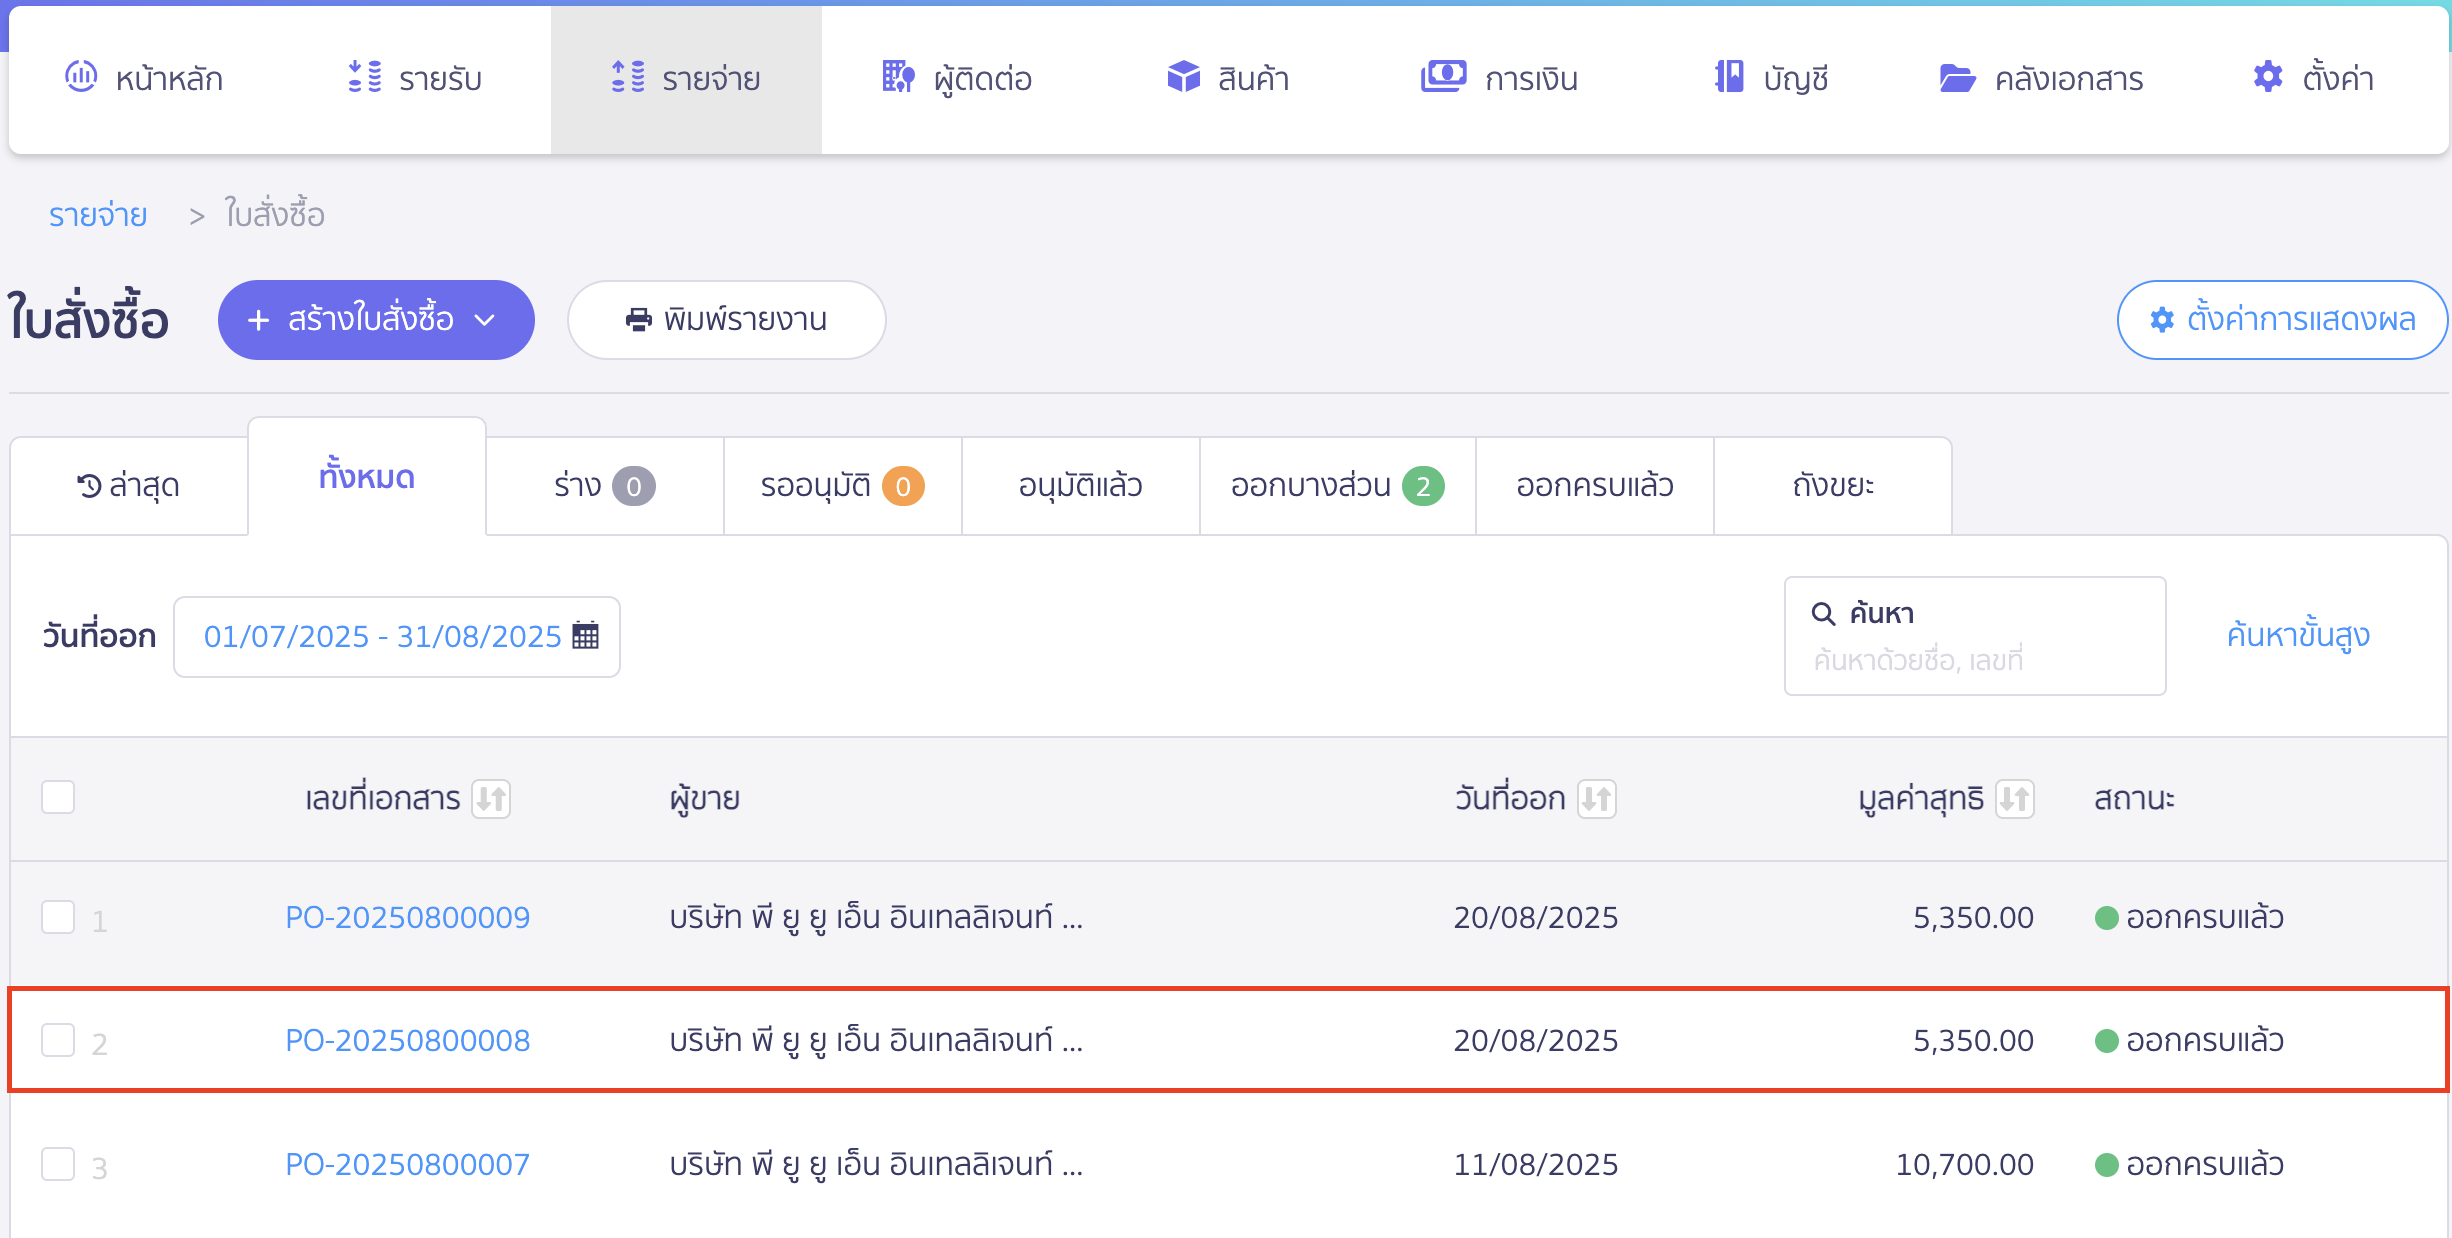Click the การเงิน money icon
The height and width of the screenshot is (1238, 2452).
point(1443,76)
